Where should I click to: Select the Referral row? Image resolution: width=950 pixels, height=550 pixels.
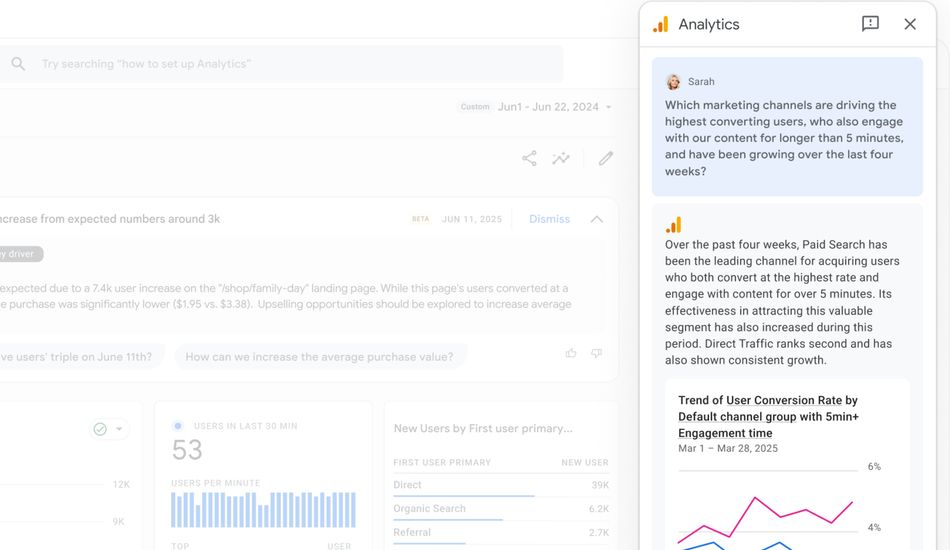(x=501, y=532)
